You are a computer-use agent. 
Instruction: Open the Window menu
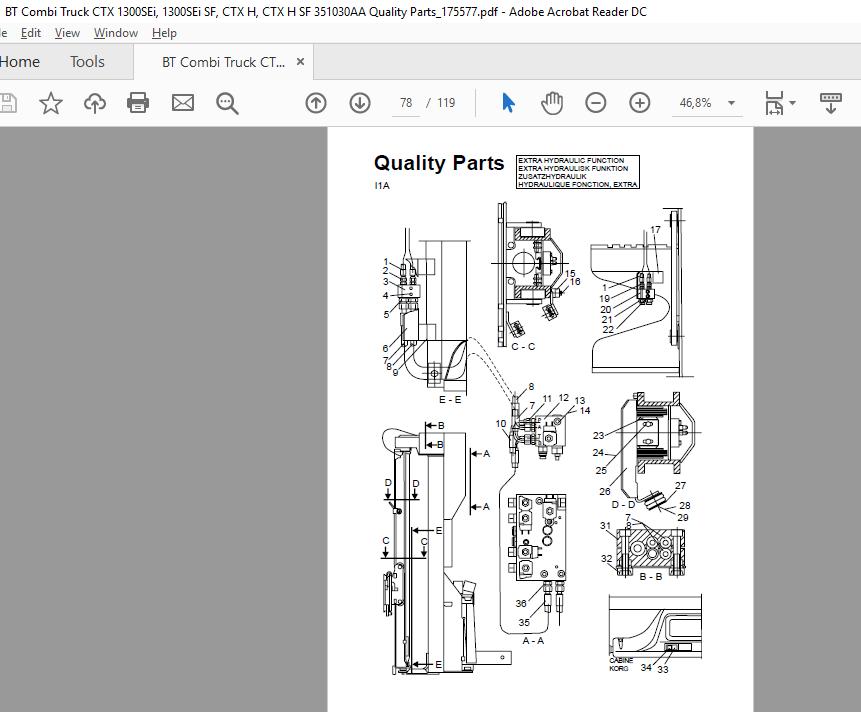pos(116,33)
